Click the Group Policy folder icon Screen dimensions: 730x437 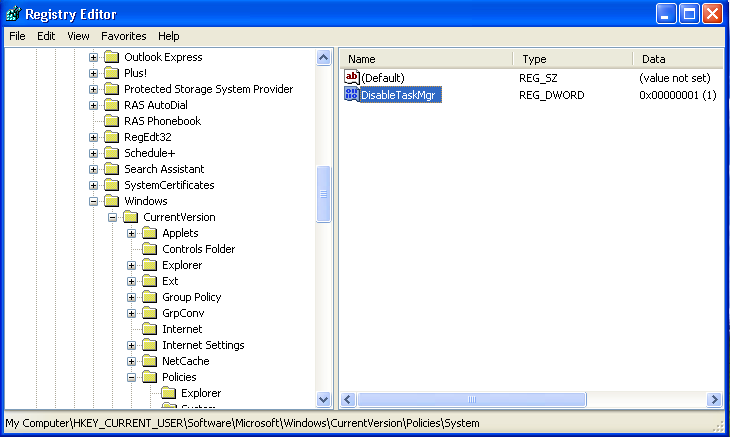(x=149, y=297)
